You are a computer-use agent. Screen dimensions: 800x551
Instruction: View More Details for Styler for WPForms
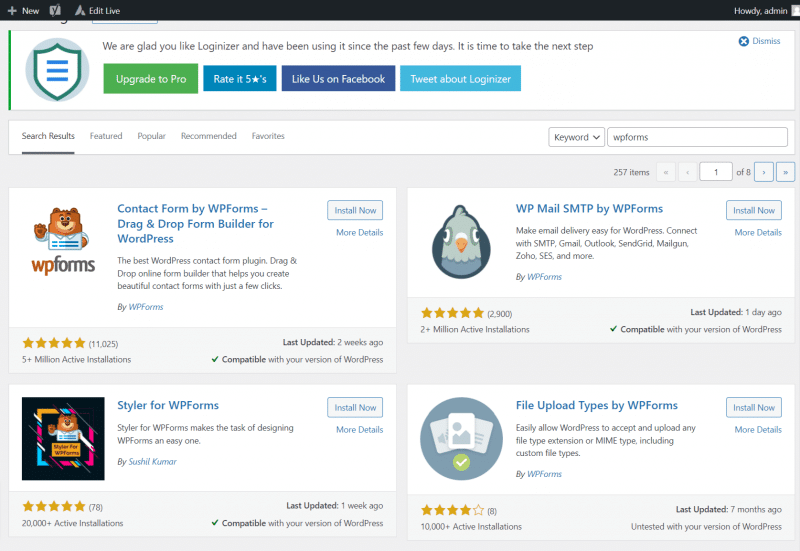point(360,430)
